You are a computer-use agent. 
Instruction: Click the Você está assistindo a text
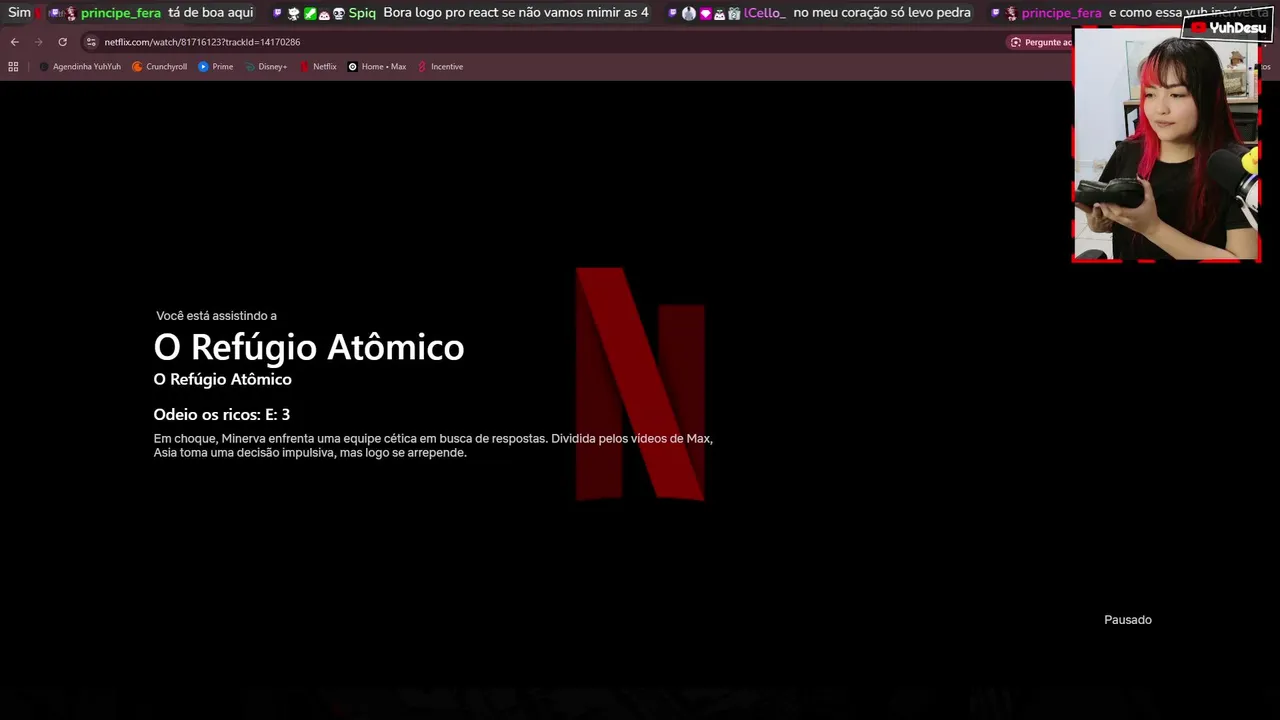tap(216, 316)
